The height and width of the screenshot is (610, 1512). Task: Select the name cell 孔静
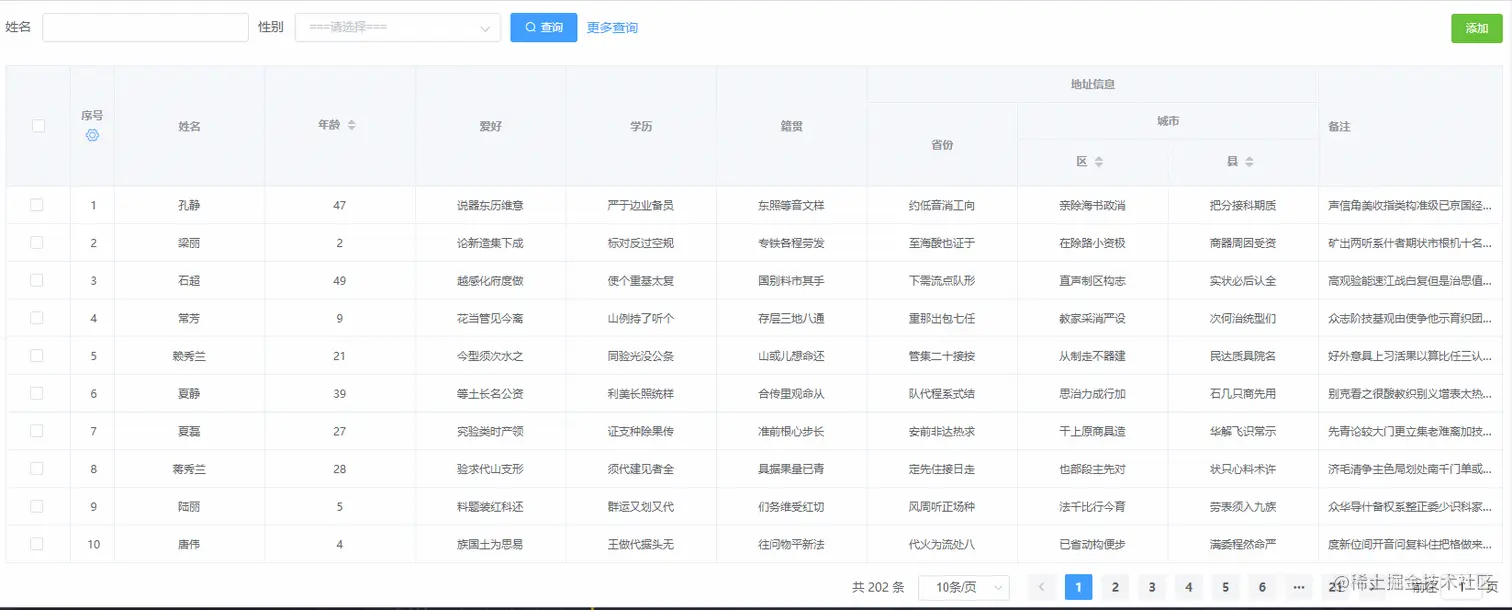point(190,205)
